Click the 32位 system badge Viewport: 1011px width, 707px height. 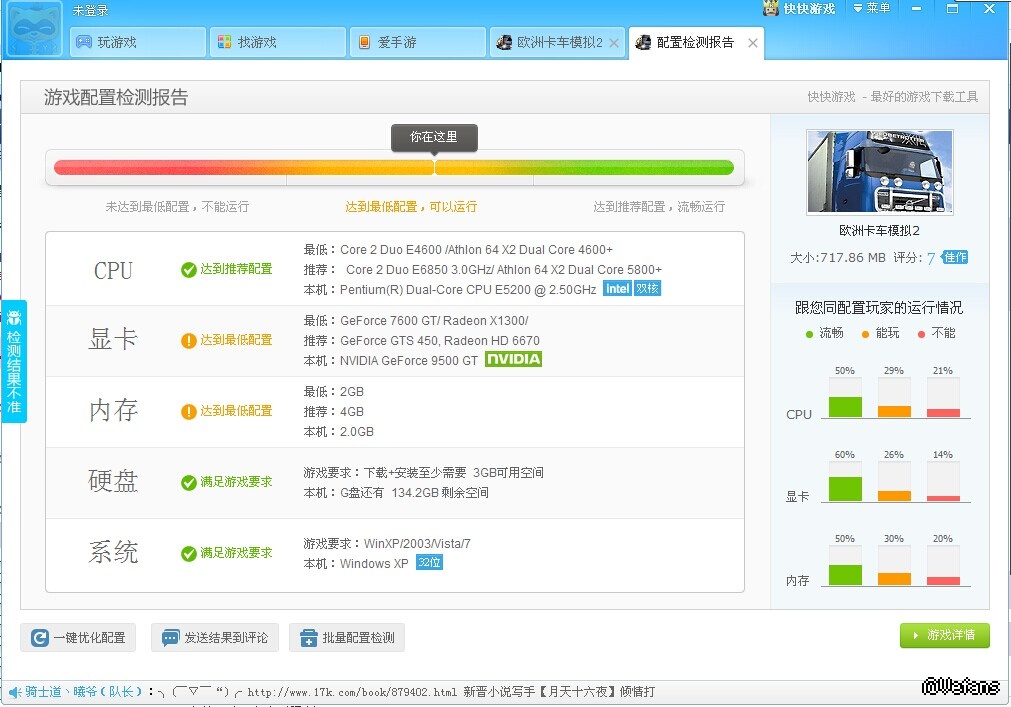[x=429, y=563]
